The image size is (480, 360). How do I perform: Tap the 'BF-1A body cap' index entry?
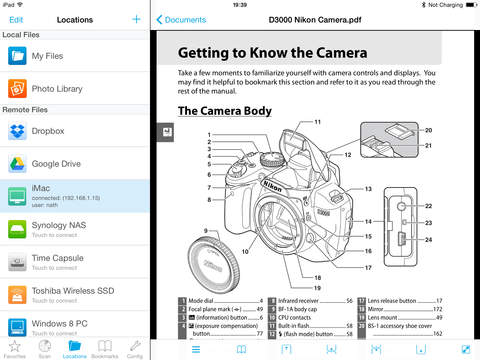point(298,309)
